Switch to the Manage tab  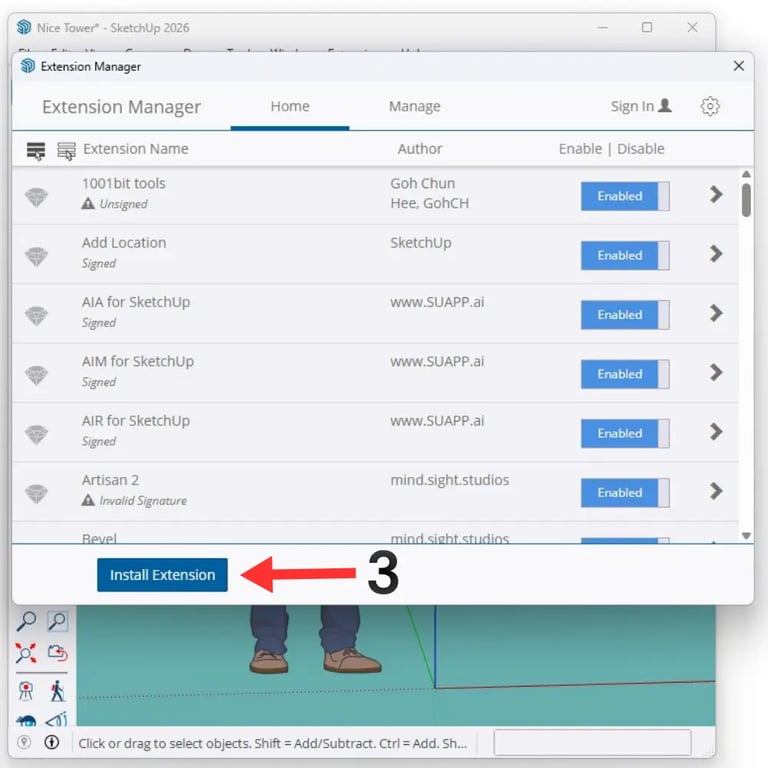click(414, 106)
